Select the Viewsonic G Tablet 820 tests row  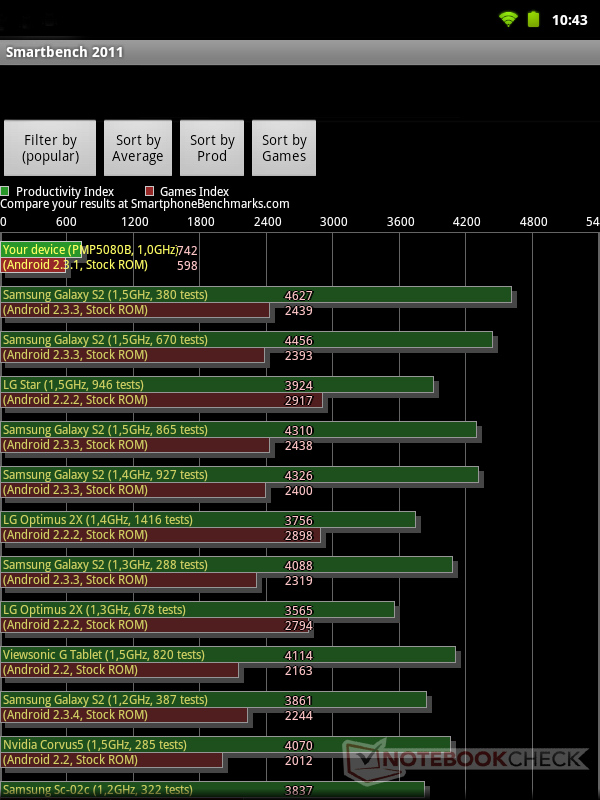click(228, 661)
